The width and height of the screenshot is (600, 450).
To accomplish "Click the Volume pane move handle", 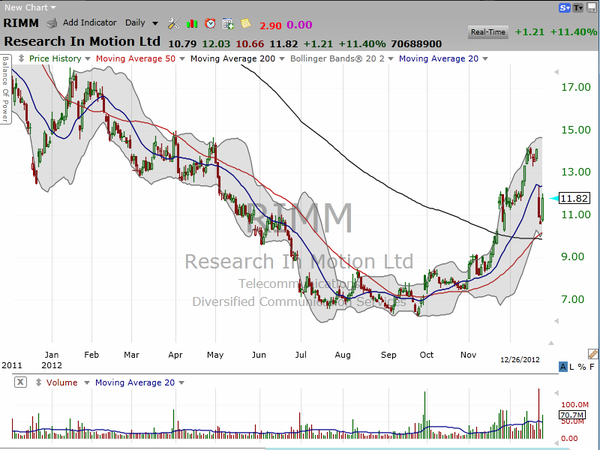I will pos(38,382).
